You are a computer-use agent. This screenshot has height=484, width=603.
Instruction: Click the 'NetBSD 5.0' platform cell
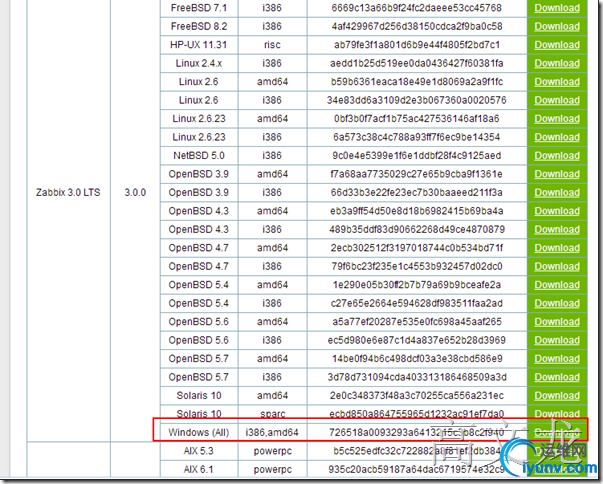pyautogui.click(x=199, y=156)
